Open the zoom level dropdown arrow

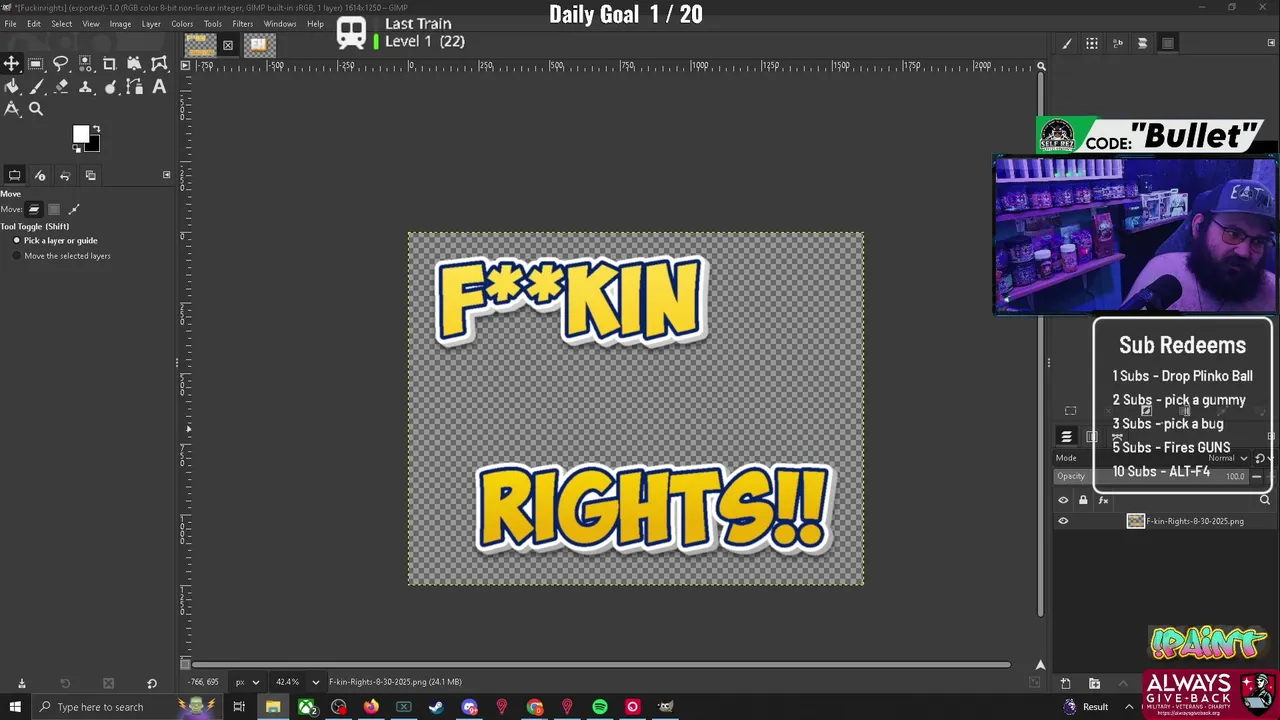[315, 682]
